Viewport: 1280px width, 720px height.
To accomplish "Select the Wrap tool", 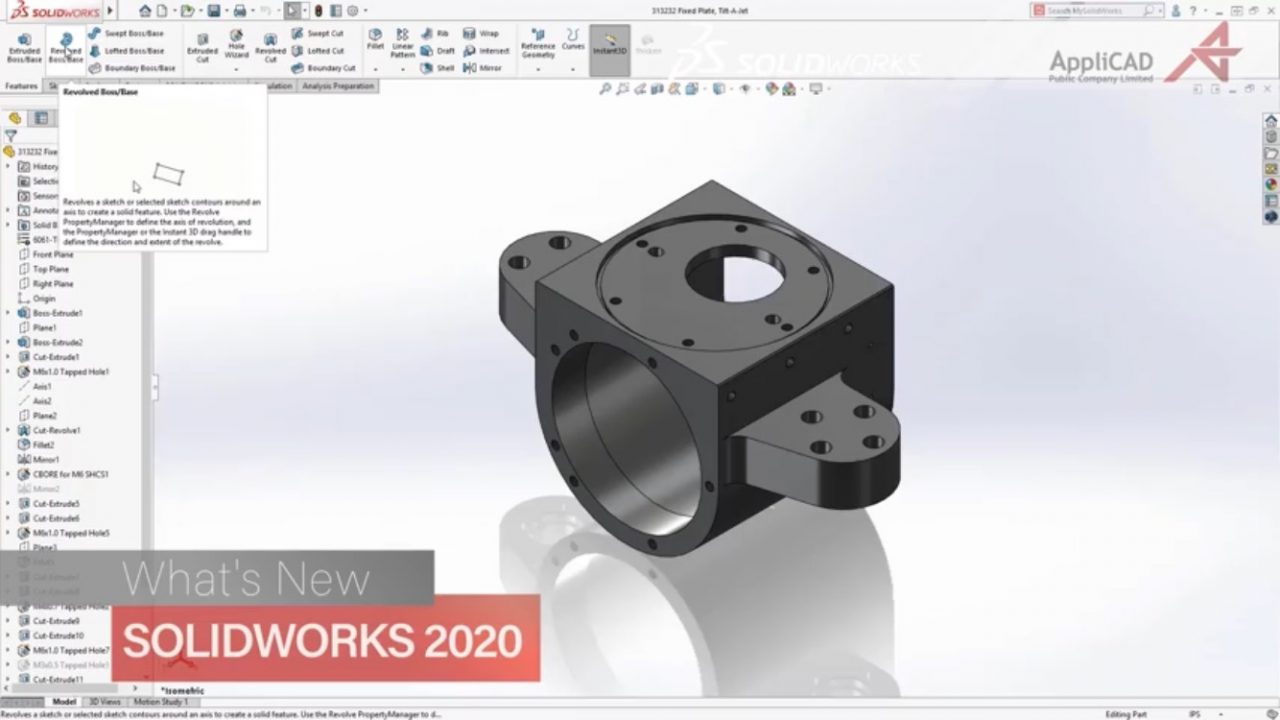I will click(481, 33).
